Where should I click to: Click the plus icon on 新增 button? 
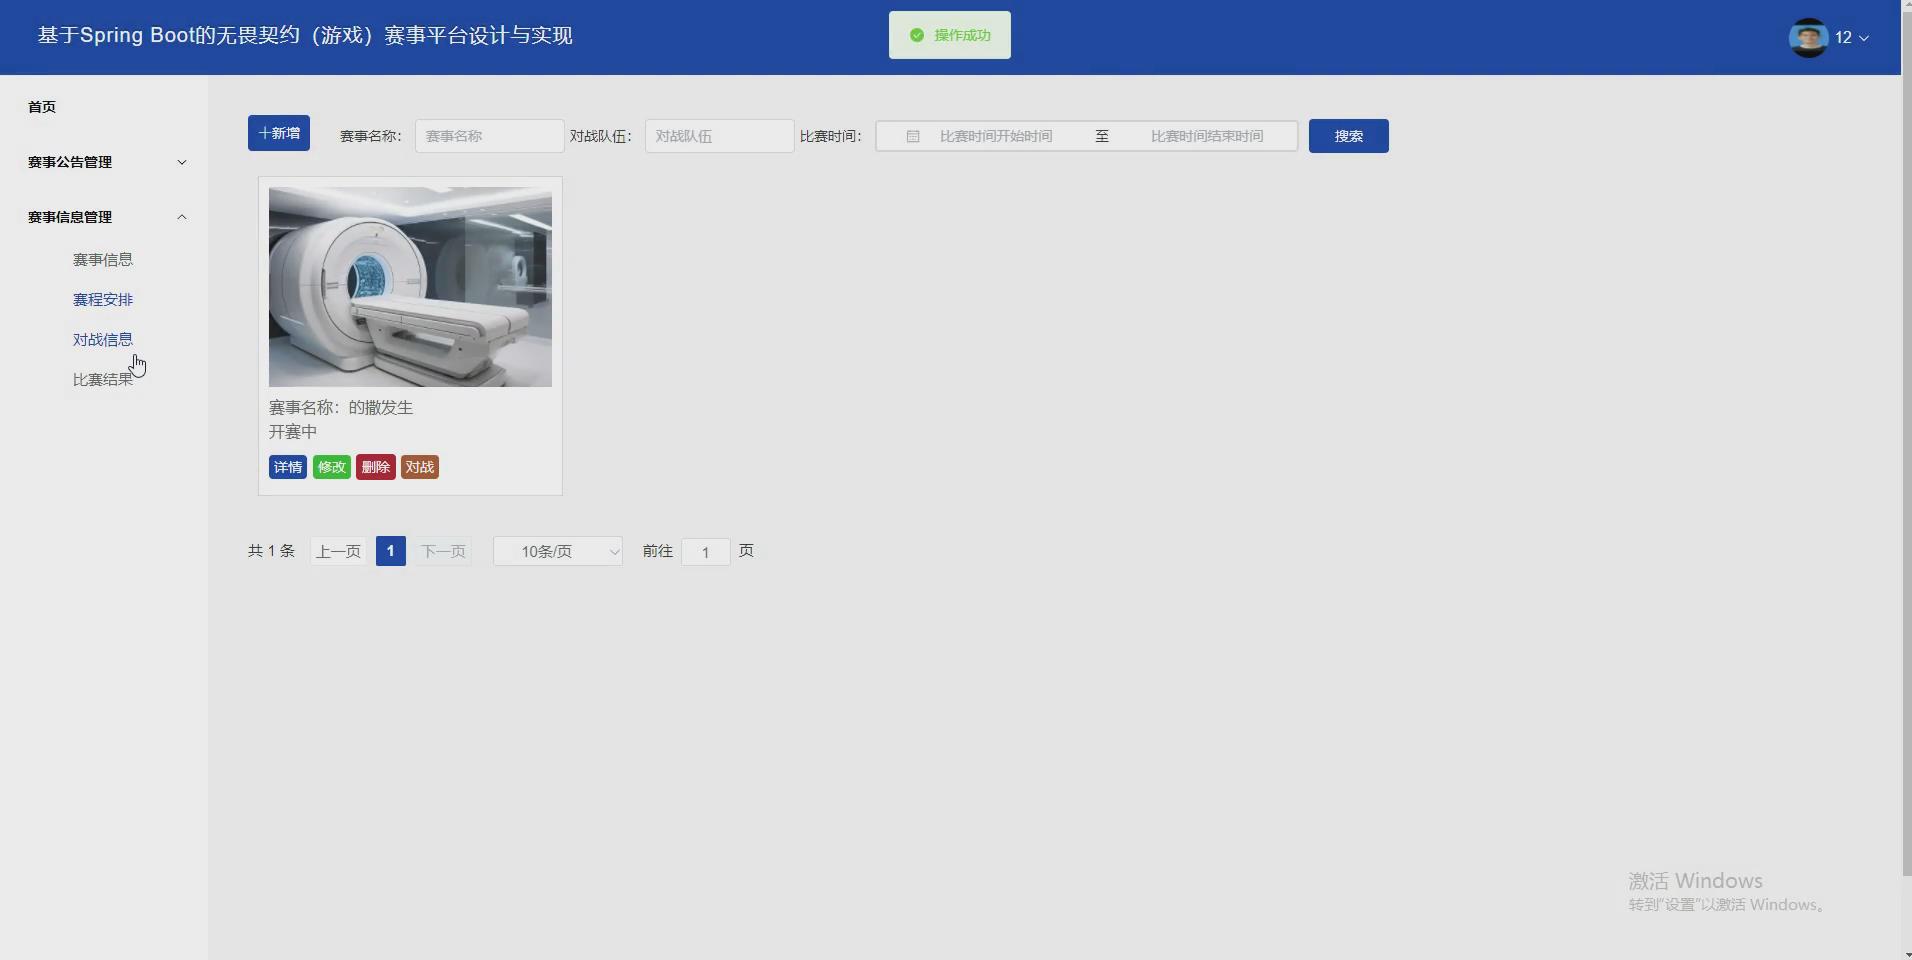coord(263,132)
